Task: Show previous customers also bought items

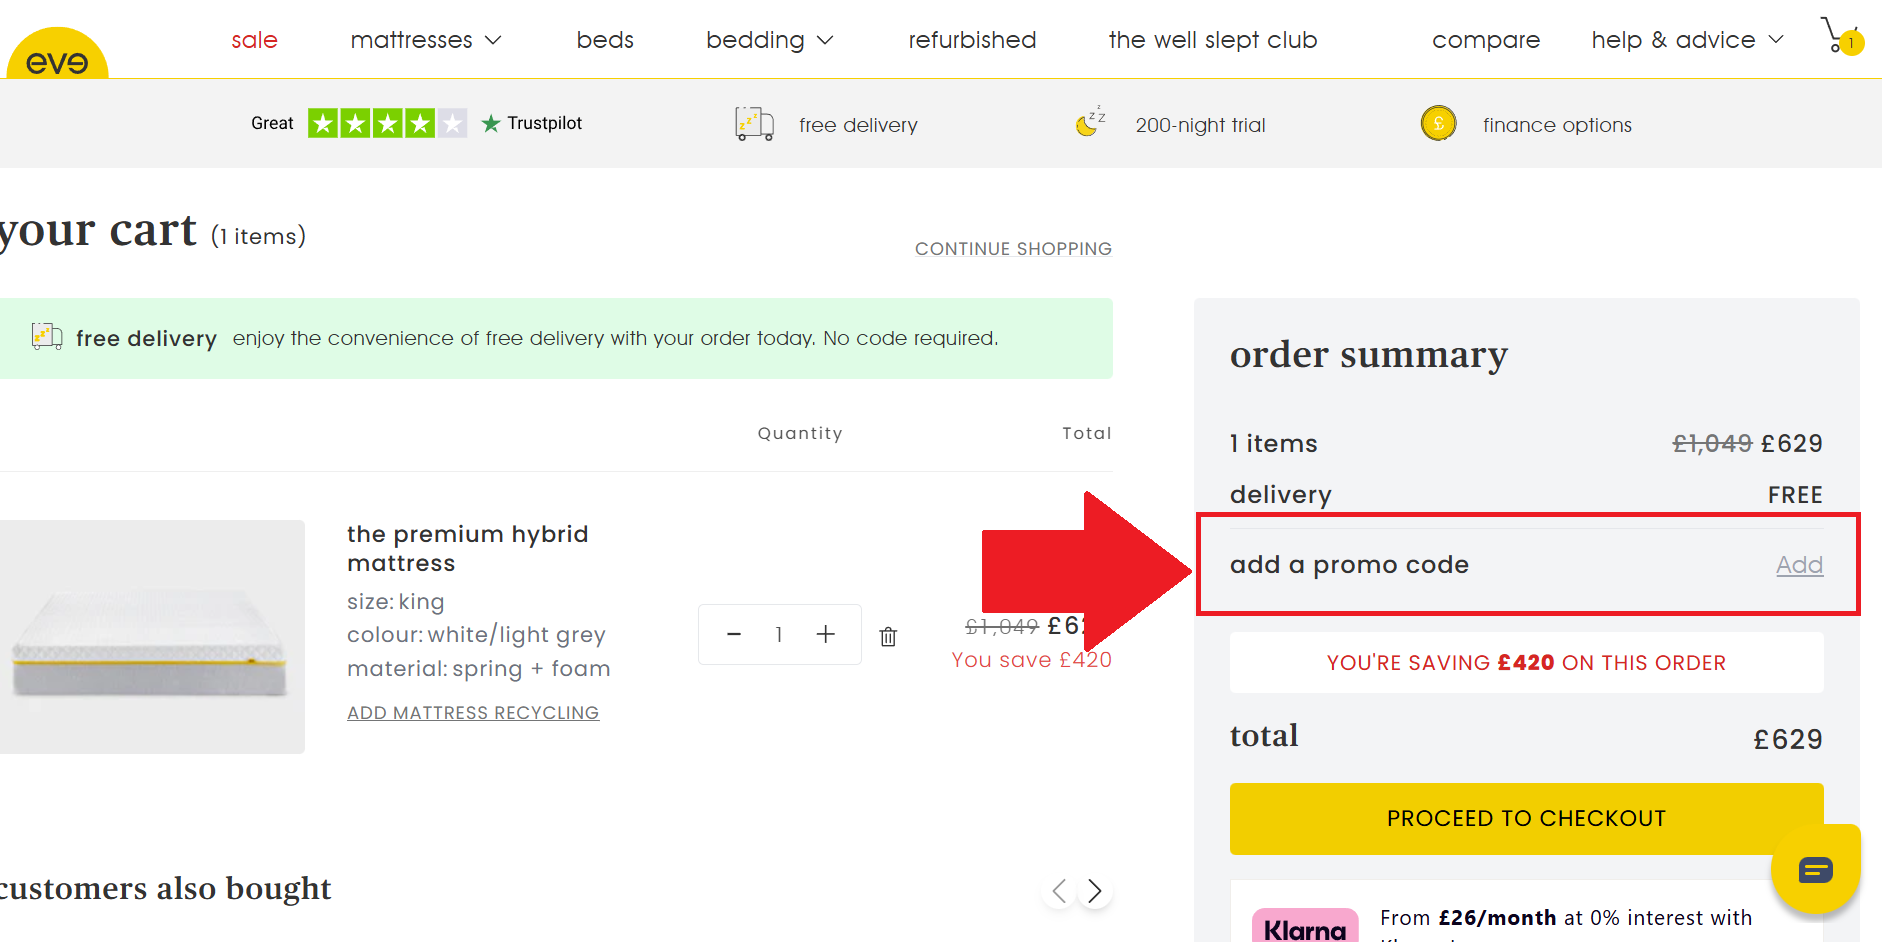Action: pos(1059,890)
